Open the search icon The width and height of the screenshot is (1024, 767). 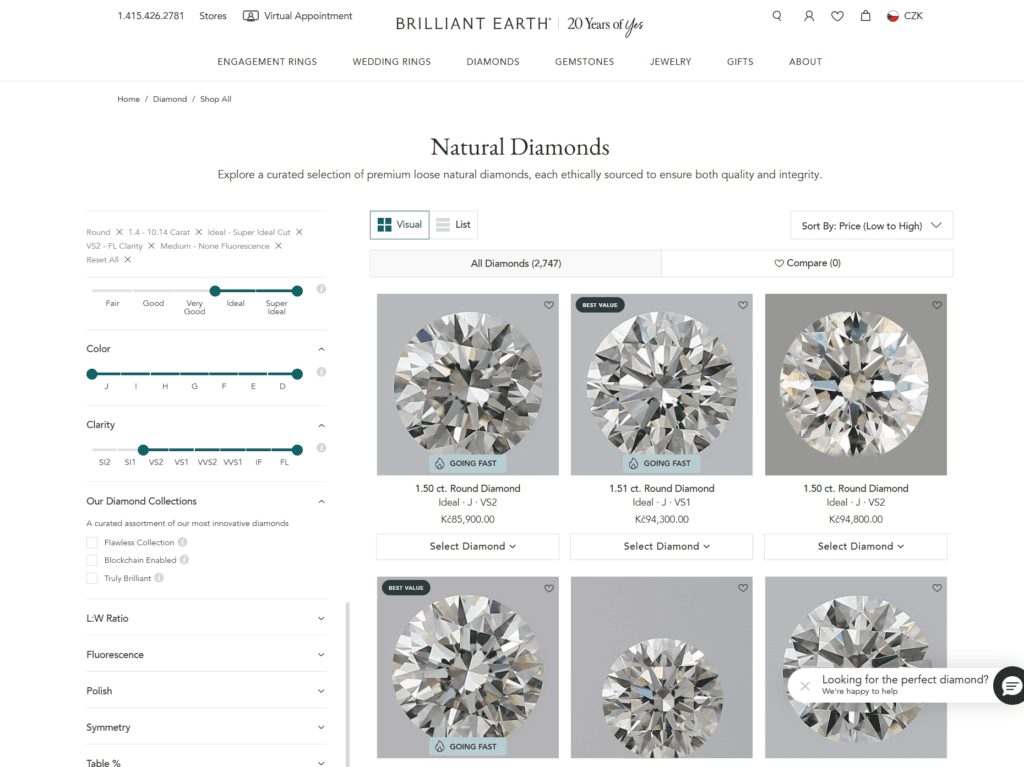point(777,16)
